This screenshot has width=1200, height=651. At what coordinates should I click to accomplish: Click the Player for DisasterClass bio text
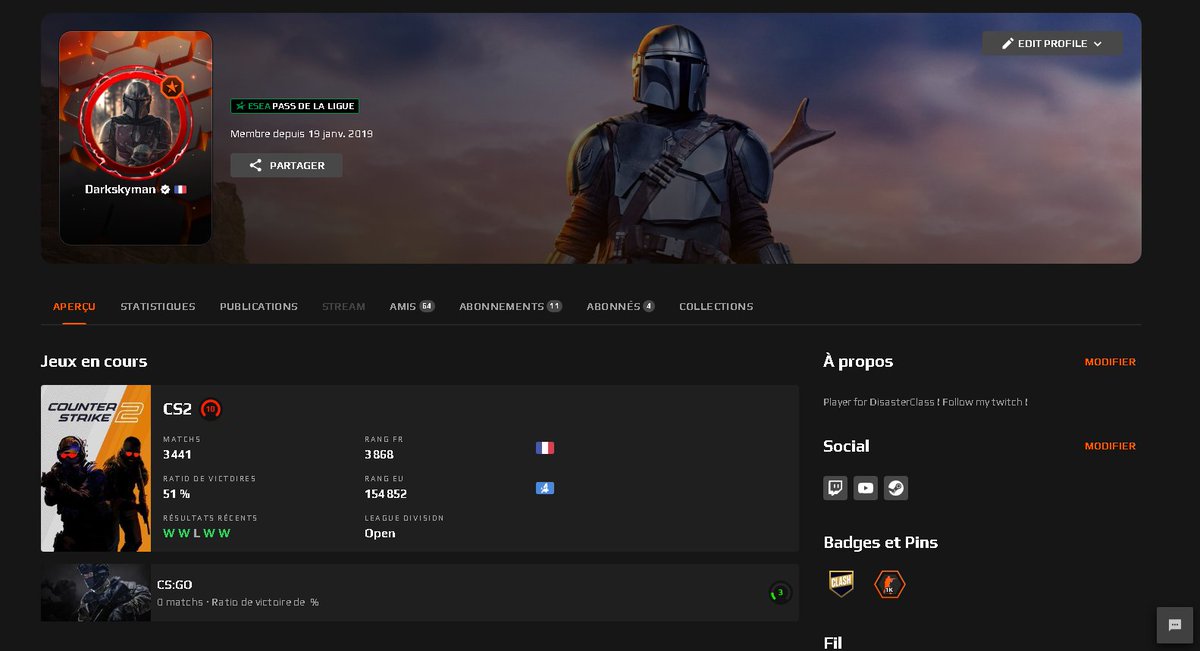pos(925,402)
